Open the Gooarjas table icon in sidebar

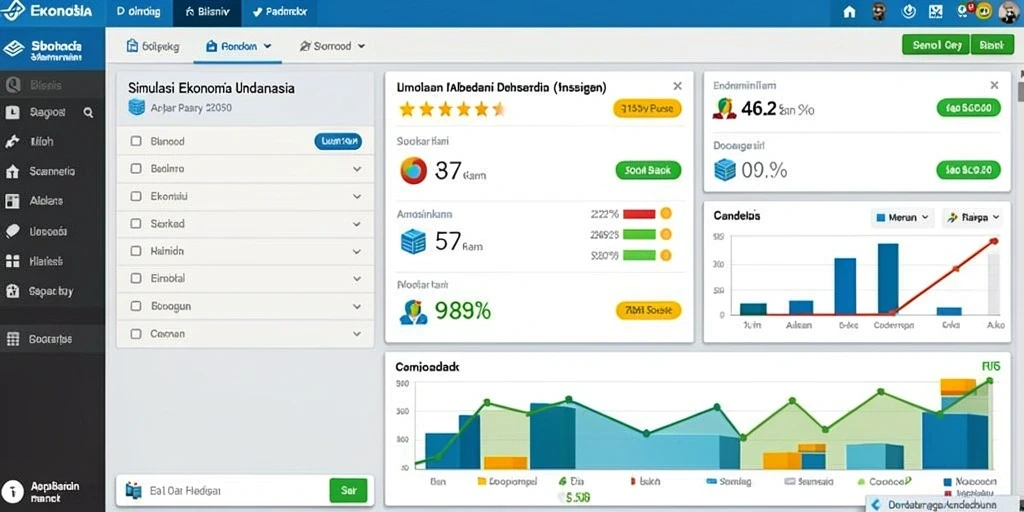tap(12, 339)
